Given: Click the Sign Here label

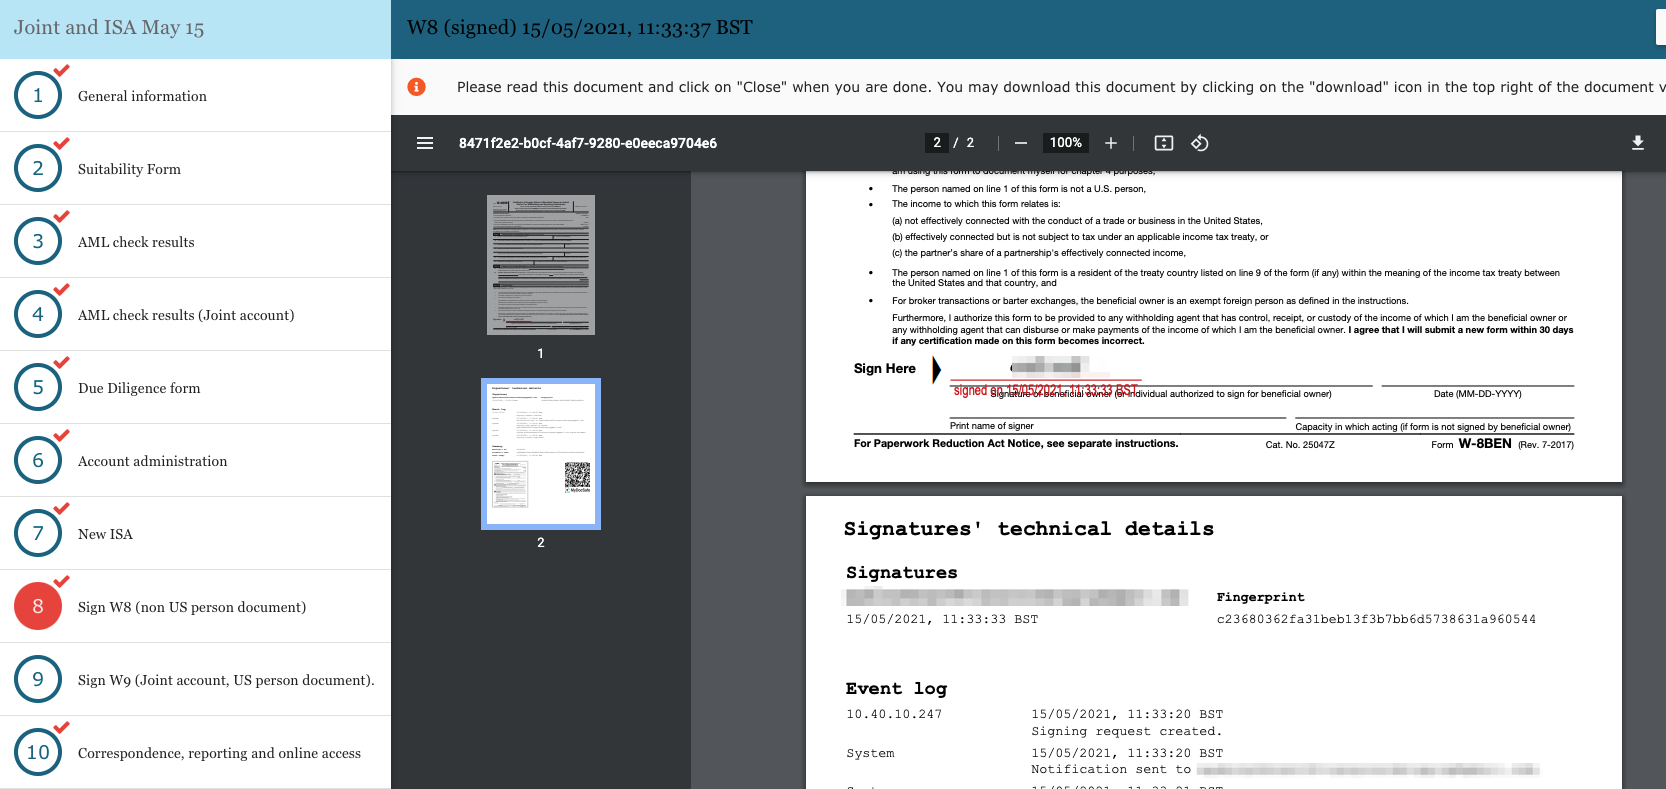Looking at the screenshot, I should click(x=885, y=368).
